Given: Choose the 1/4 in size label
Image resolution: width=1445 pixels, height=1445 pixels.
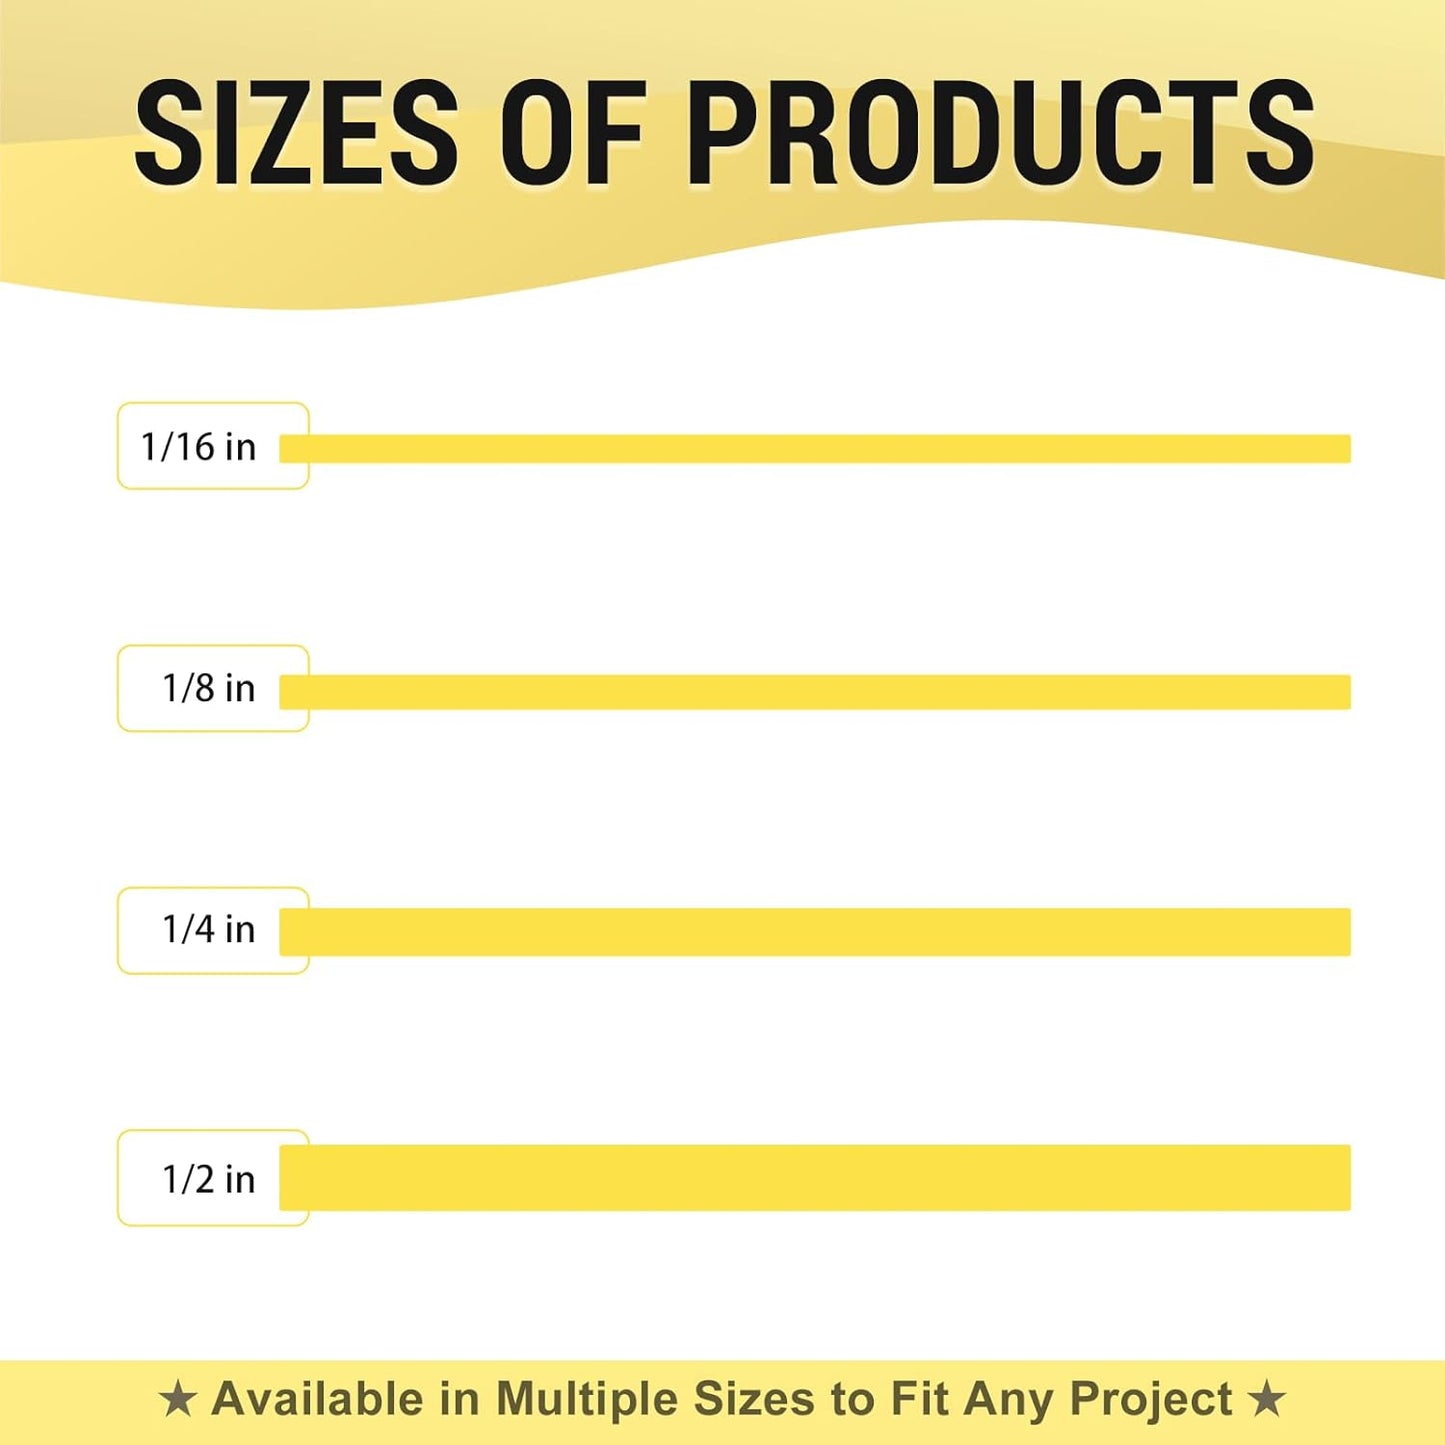Looking at the screenshot, I should point(208,930).
